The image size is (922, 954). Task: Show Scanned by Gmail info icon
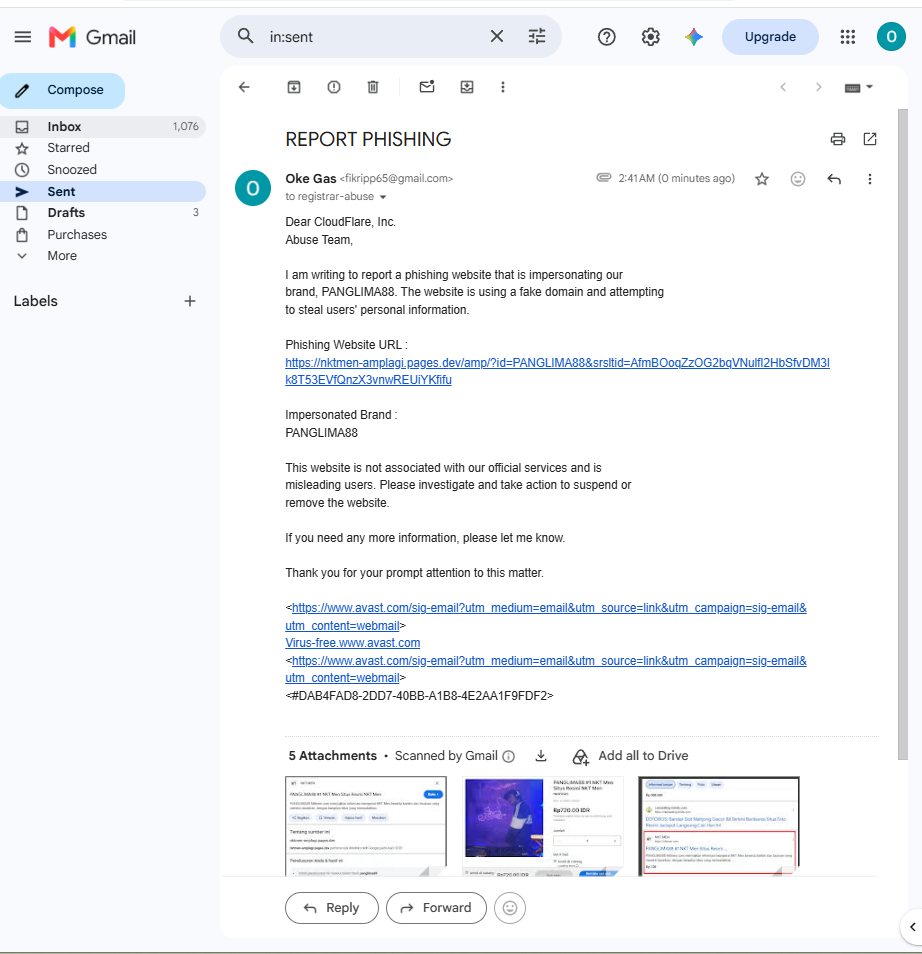point(509,756)
